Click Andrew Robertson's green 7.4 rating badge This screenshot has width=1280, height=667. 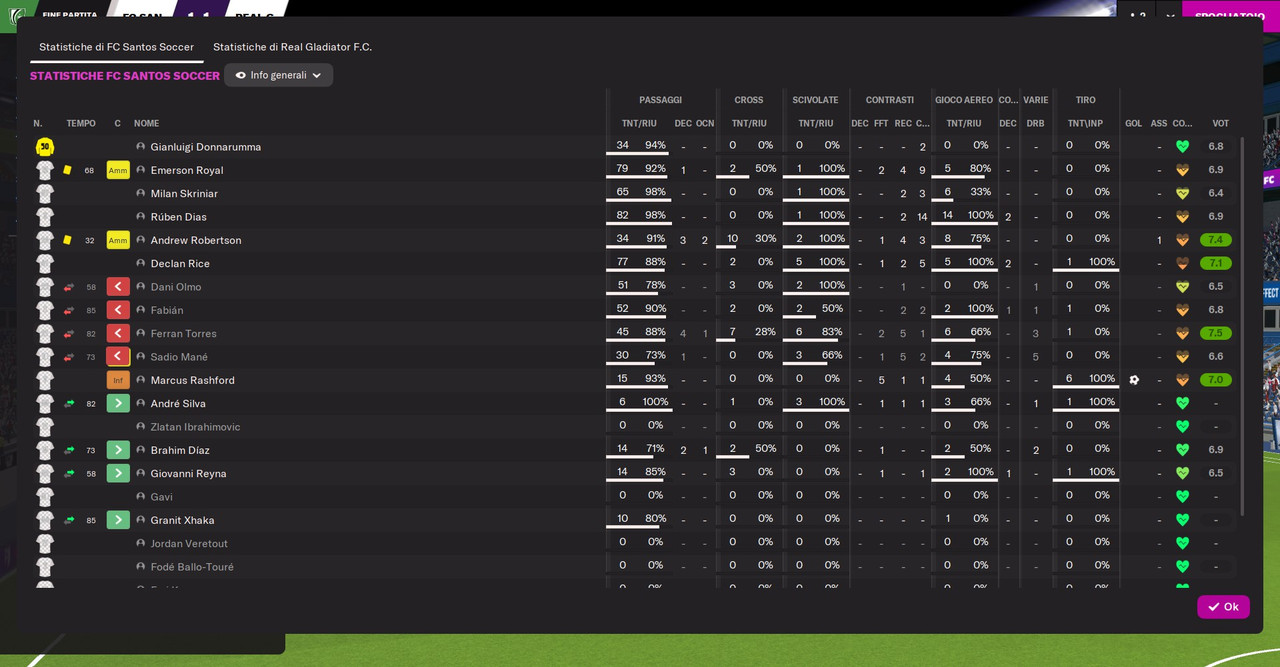(1216, 240)
